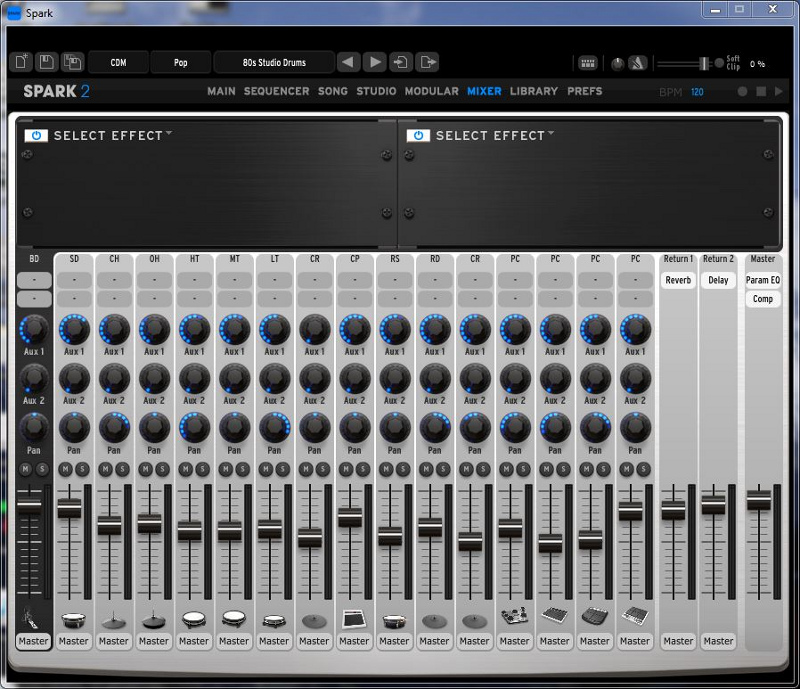Click the Reverb button on Return 1
The width and height of the screenshot is (800, 689).
678,280
